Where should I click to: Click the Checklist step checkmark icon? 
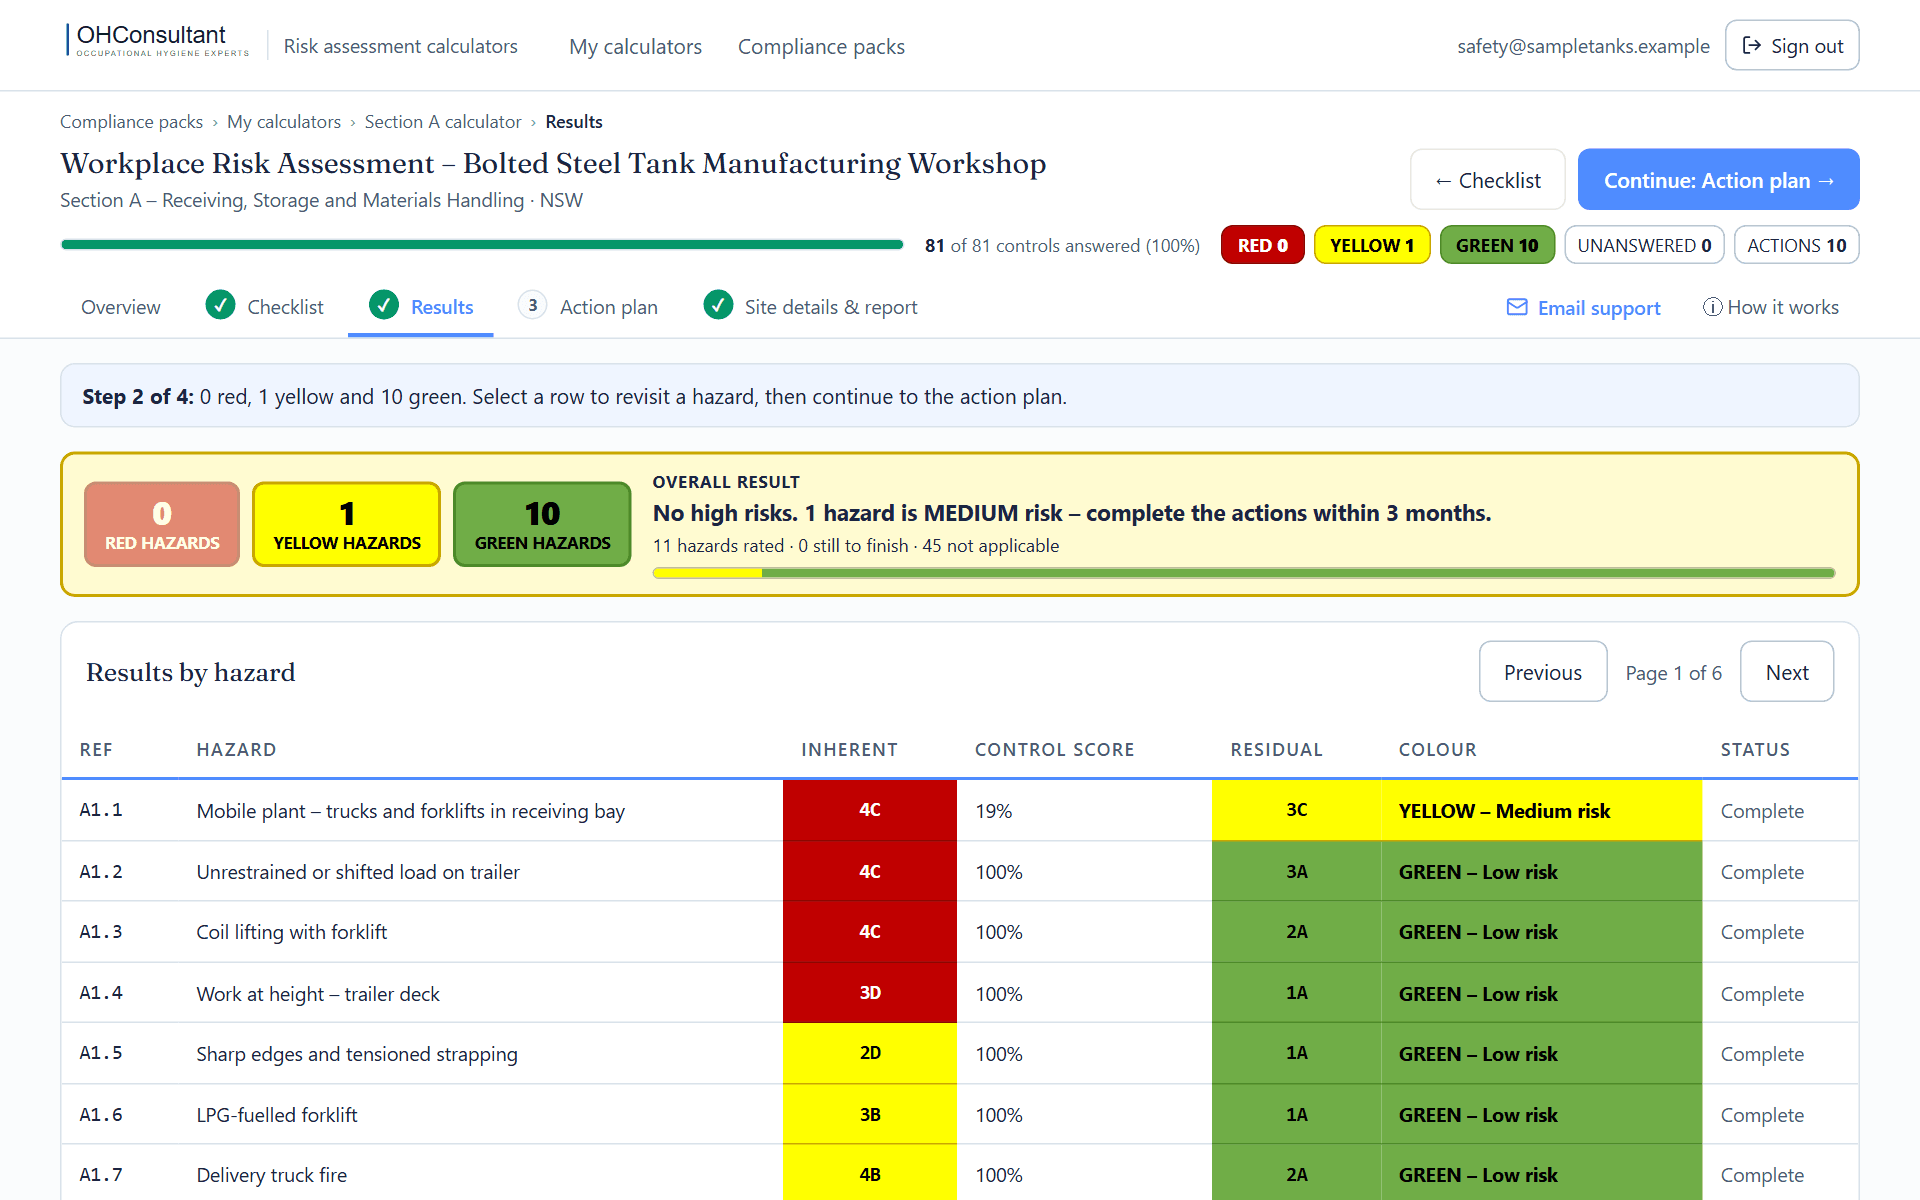coord(220,305)
